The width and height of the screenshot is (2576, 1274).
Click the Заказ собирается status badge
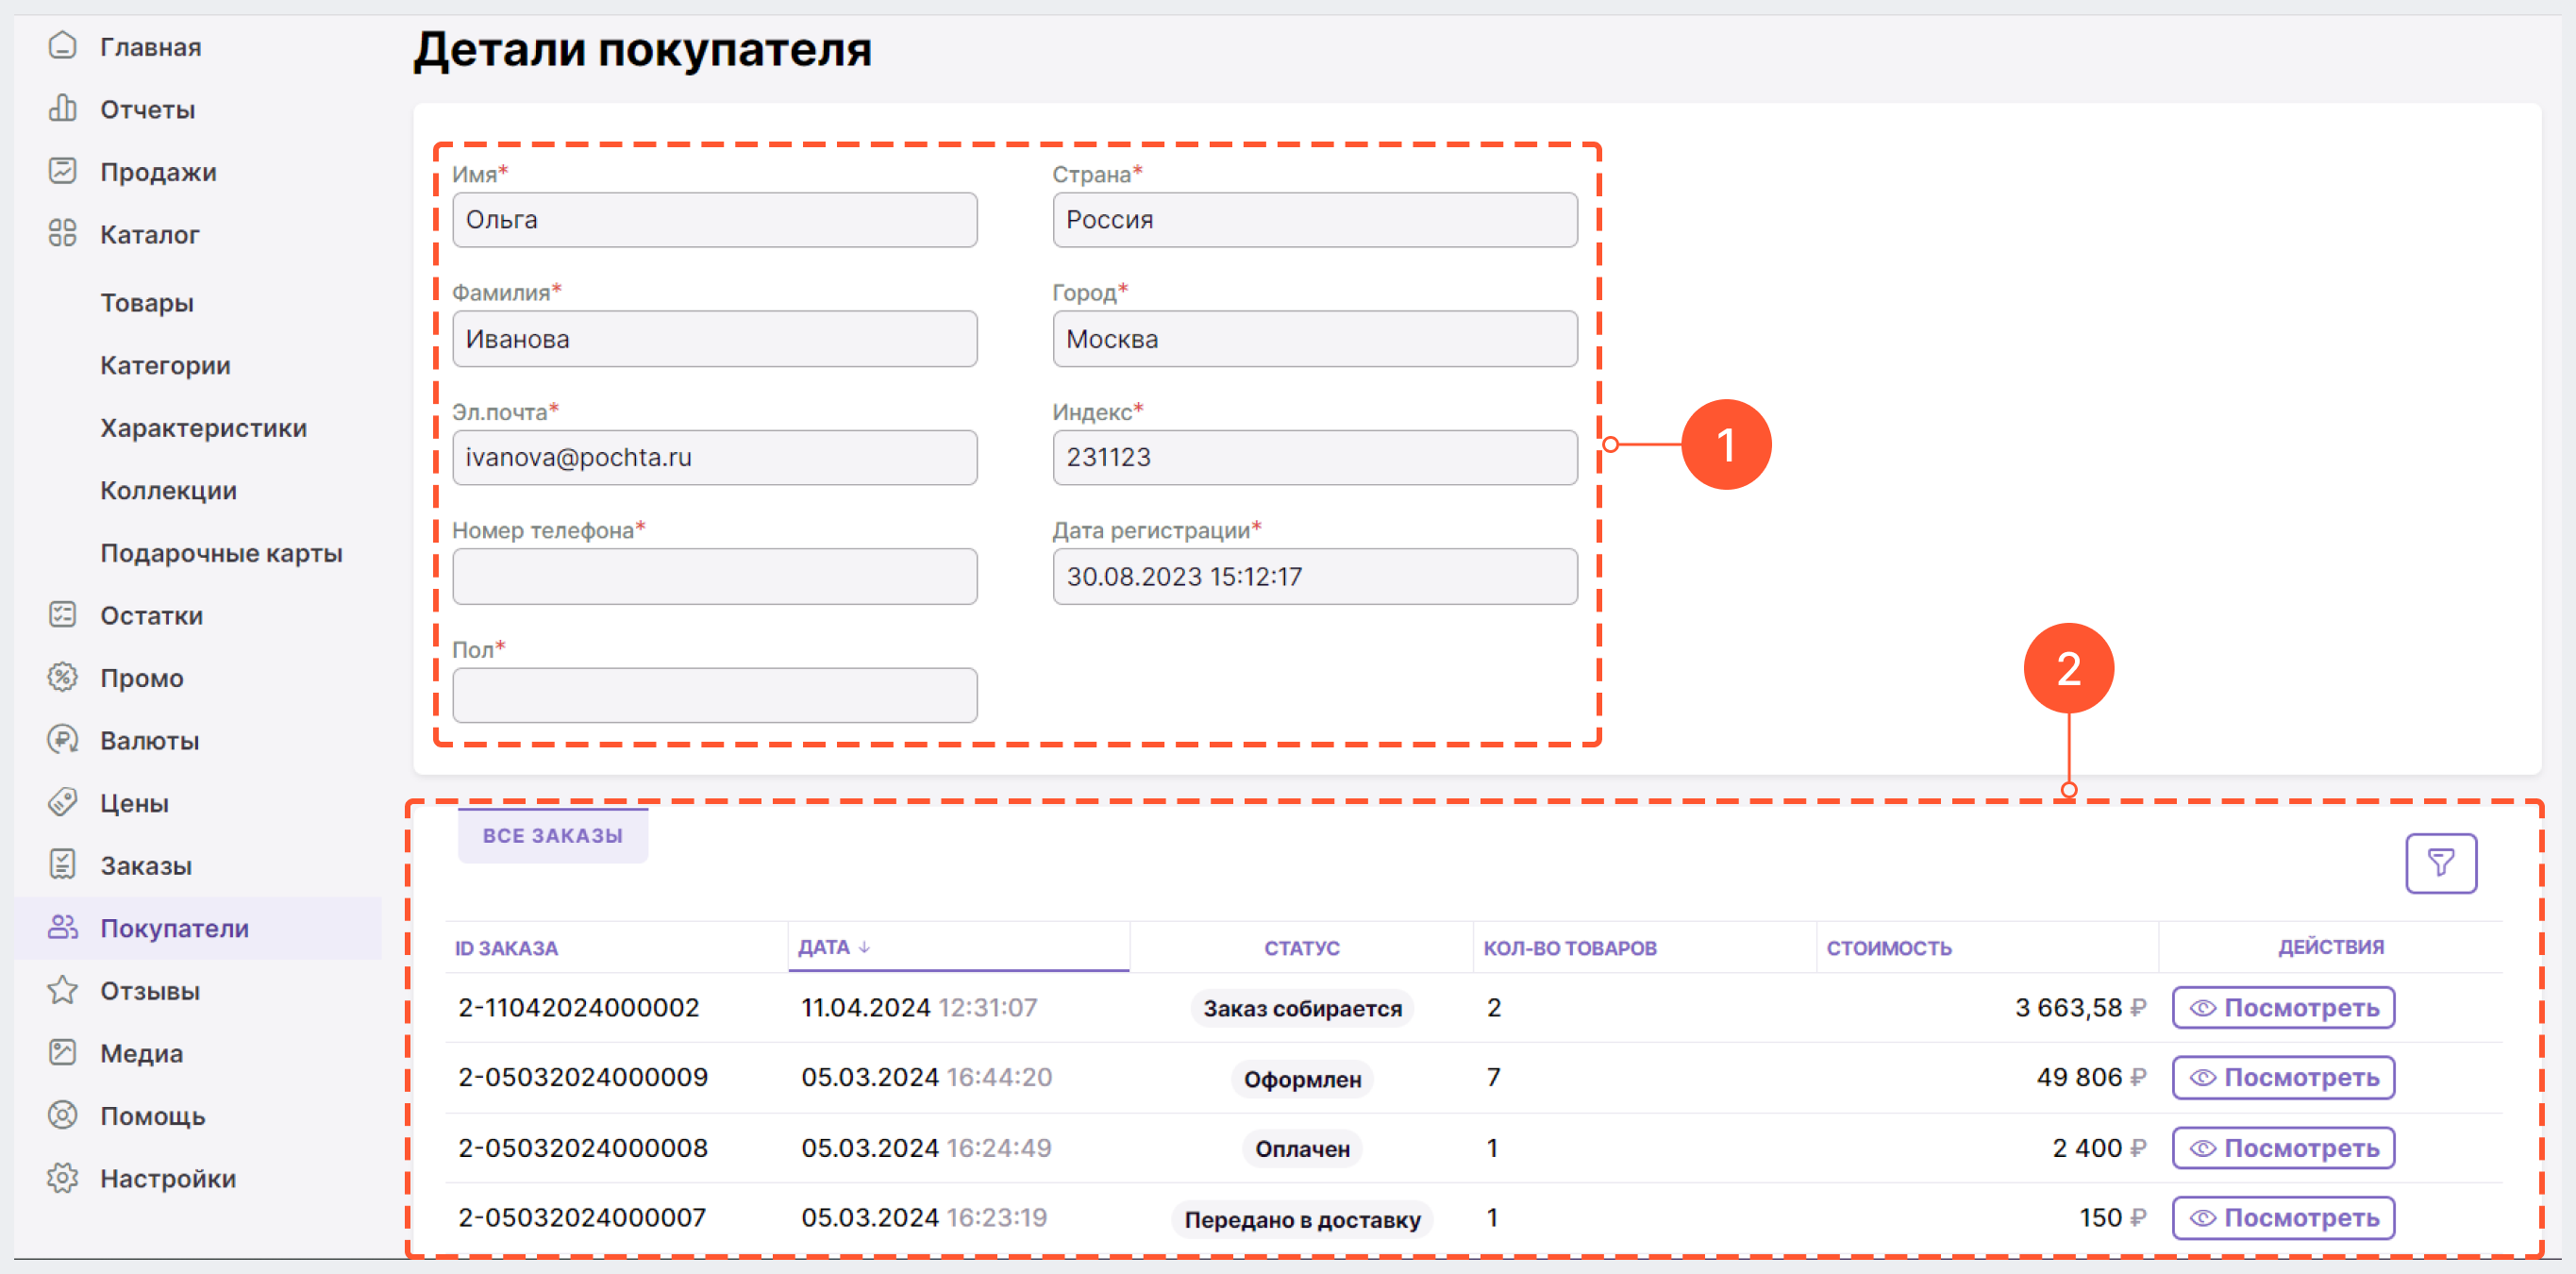(1302, 1008)
